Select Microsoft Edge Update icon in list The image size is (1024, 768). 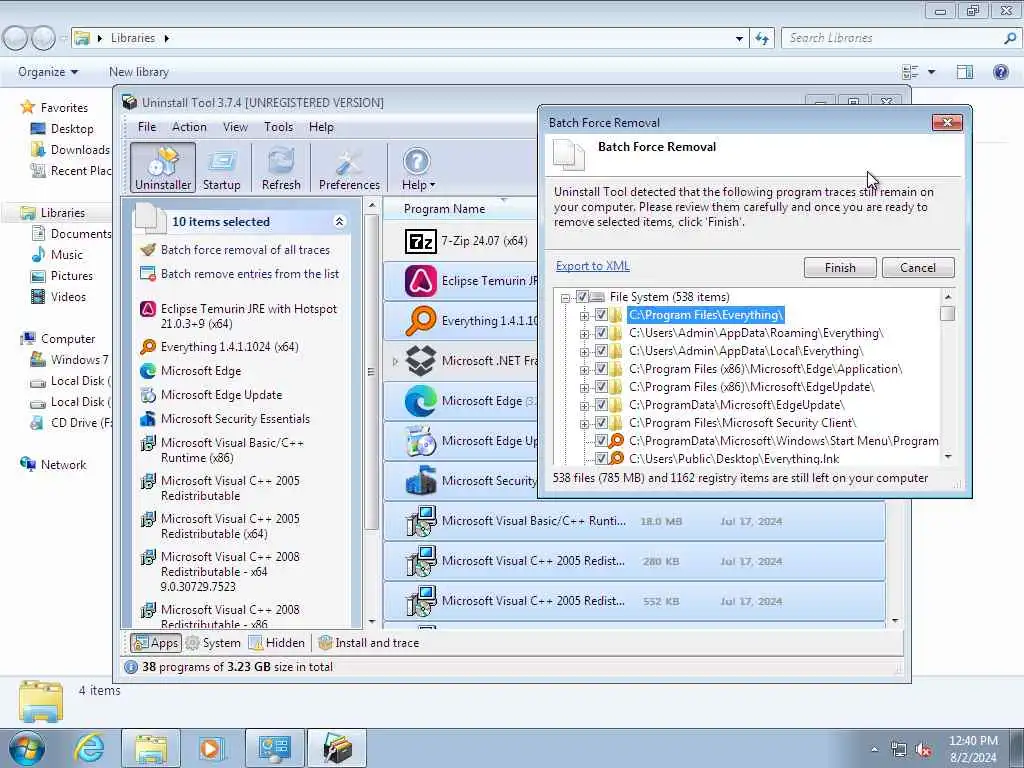[x=421, y=441]
